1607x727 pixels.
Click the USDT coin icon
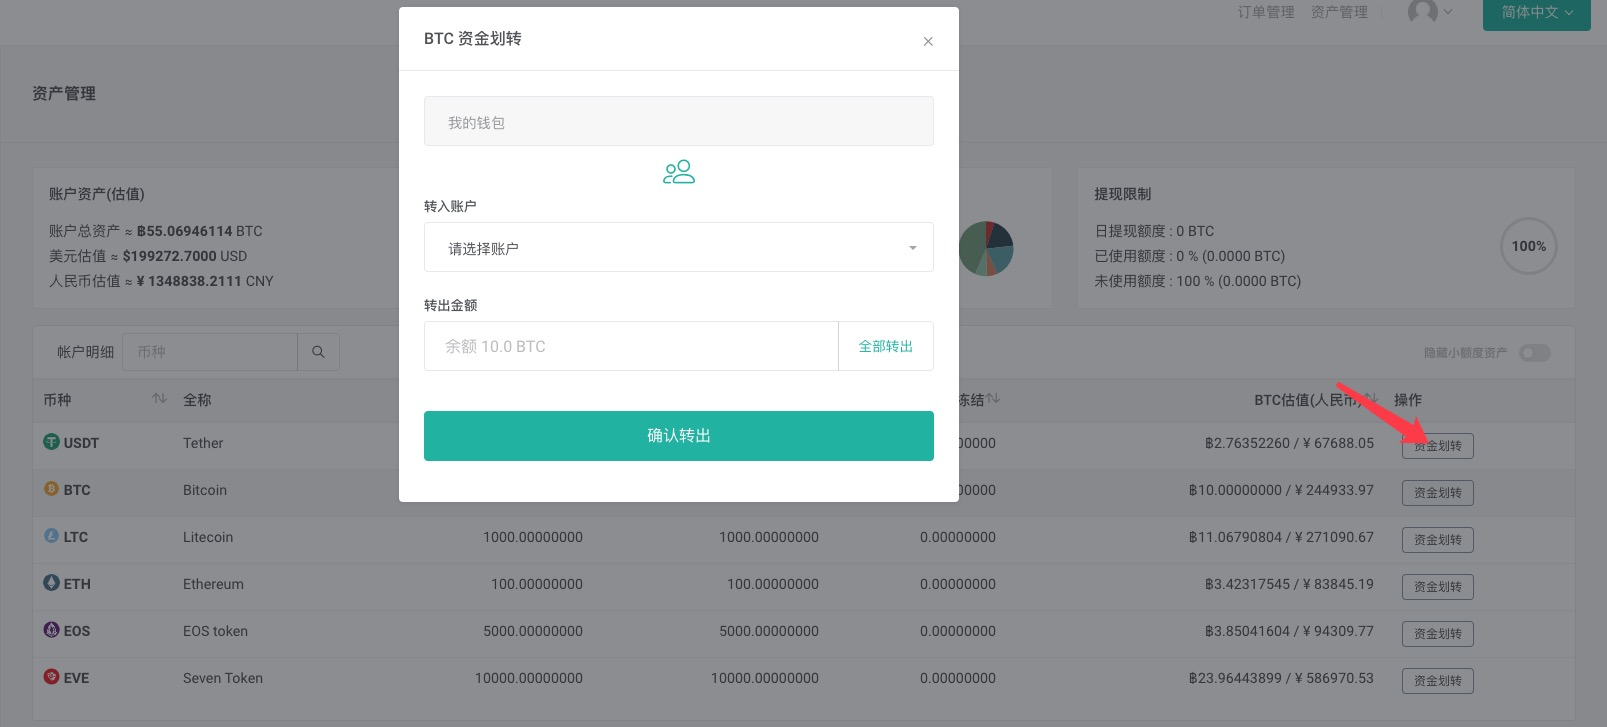click(51, 442)
